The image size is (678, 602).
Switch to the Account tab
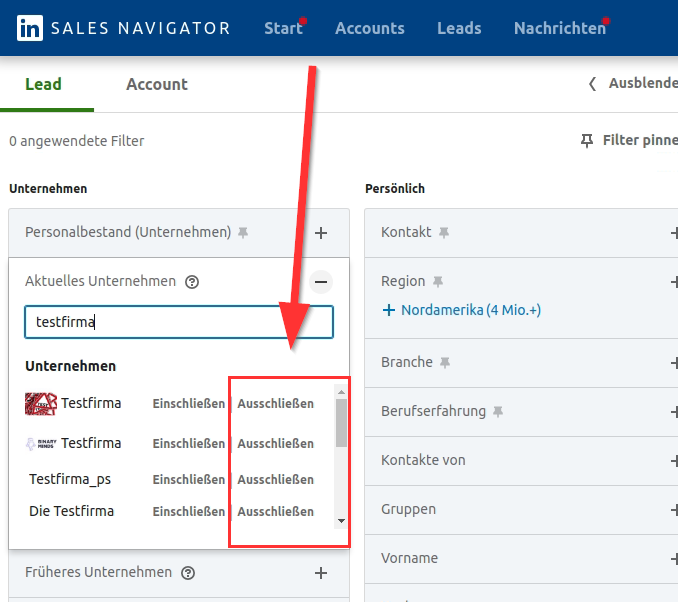[156, 84]
